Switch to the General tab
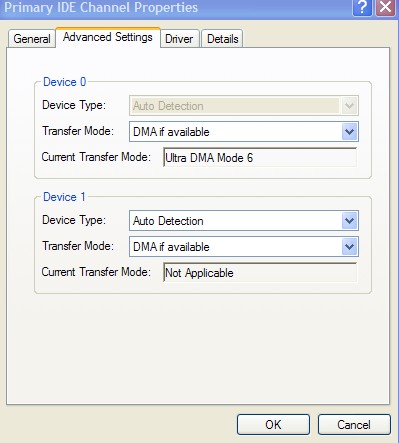Screen dimensions: 399x443 coord(32,39)
